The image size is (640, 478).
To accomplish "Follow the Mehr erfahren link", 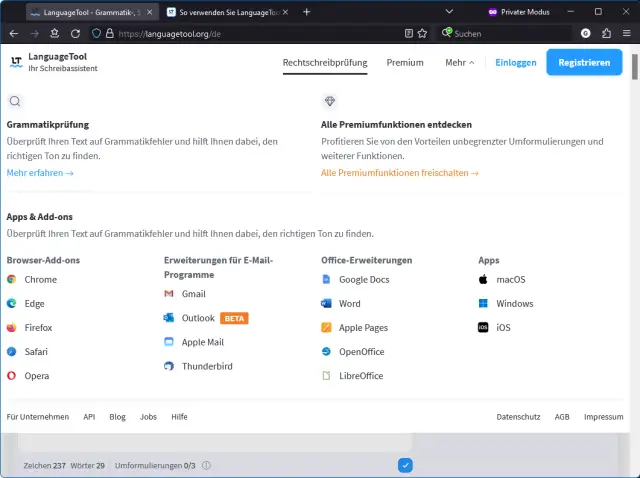I will (40, 173).
